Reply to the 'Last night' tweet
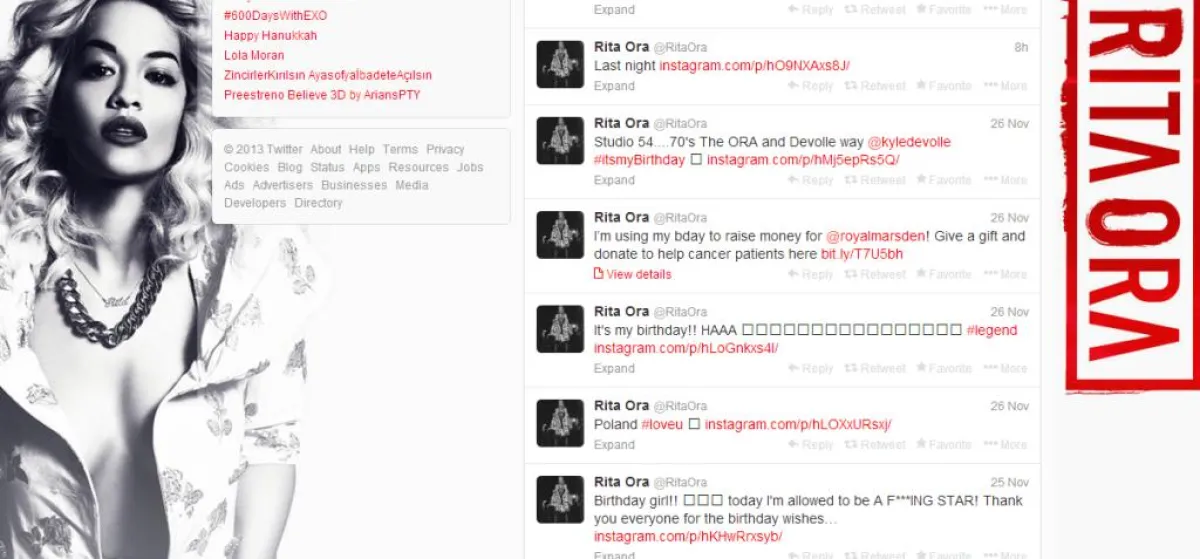This screenshot has width=1200, height=559. pyautogui.click(x=810, y=86)
